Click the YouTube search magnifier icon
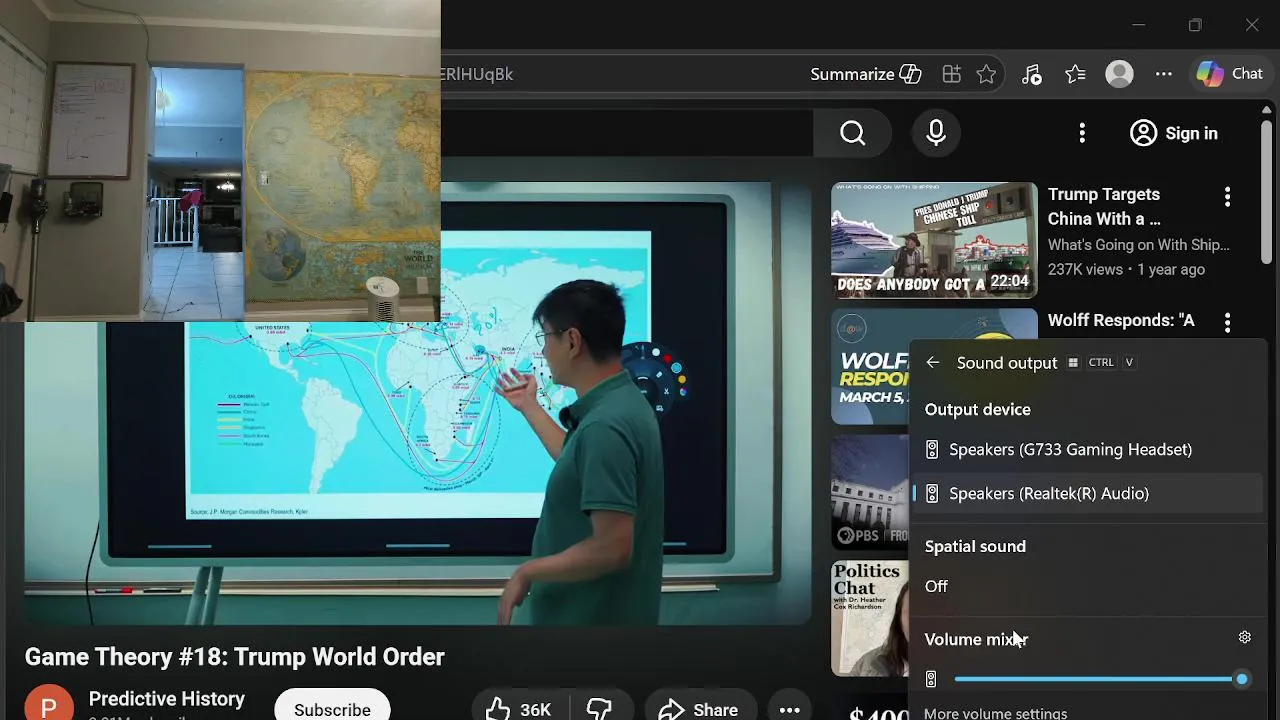 853,133
